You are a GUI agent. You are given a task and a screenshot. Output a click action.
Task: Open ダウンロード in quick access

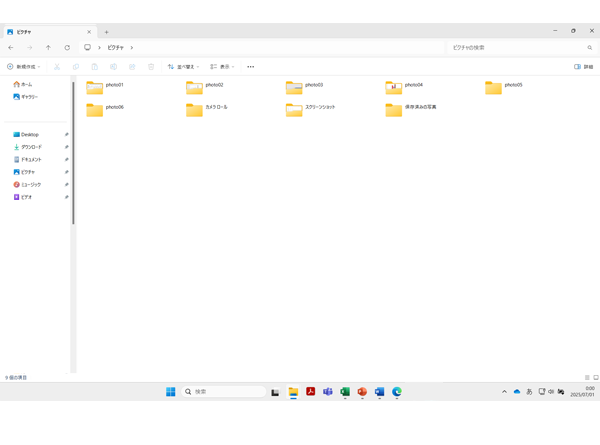pyautogui.click(x=30, y=147)
